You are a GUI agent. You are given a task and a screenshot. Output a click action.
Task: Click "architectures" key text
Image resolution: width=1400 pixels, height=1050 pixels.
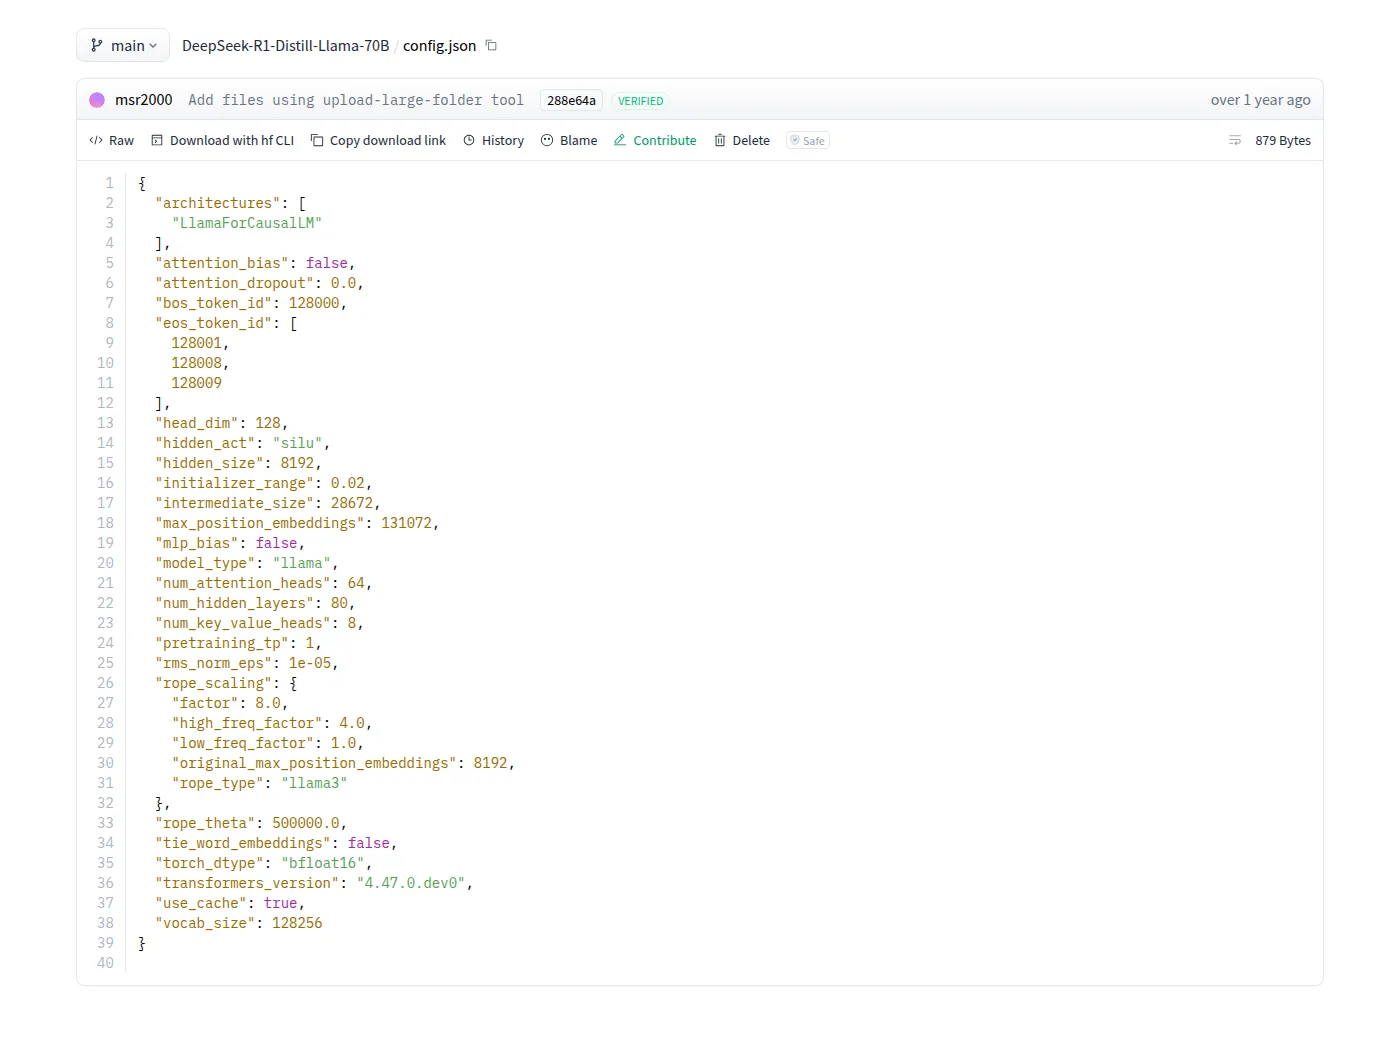click(x=218, y=203)
